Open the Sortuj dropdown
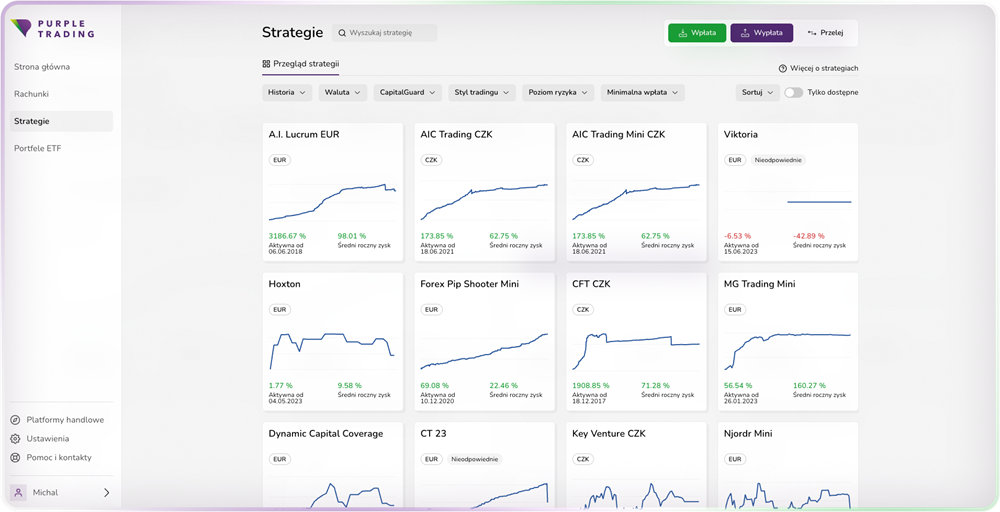The image size is (1000, 512). pyautogui.click(x=758, y=92)
